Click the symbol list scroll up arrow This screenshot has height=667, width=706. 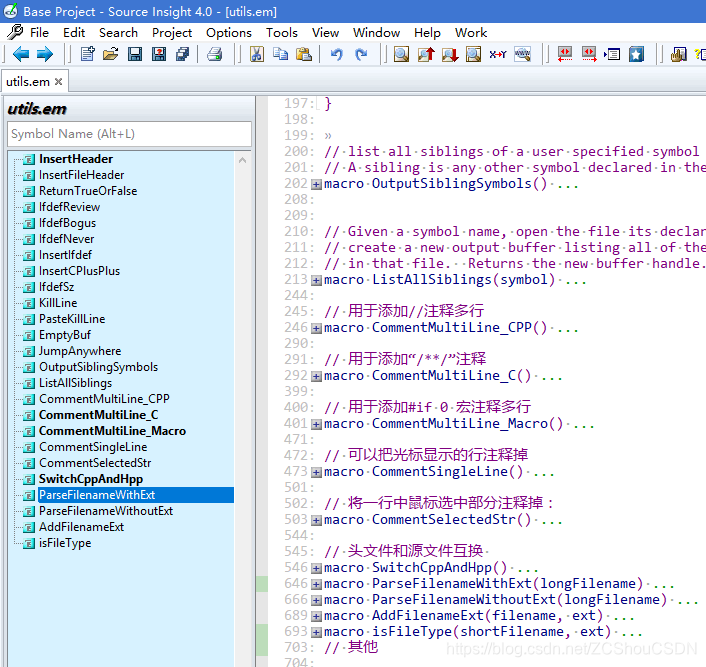click(242, 160)
